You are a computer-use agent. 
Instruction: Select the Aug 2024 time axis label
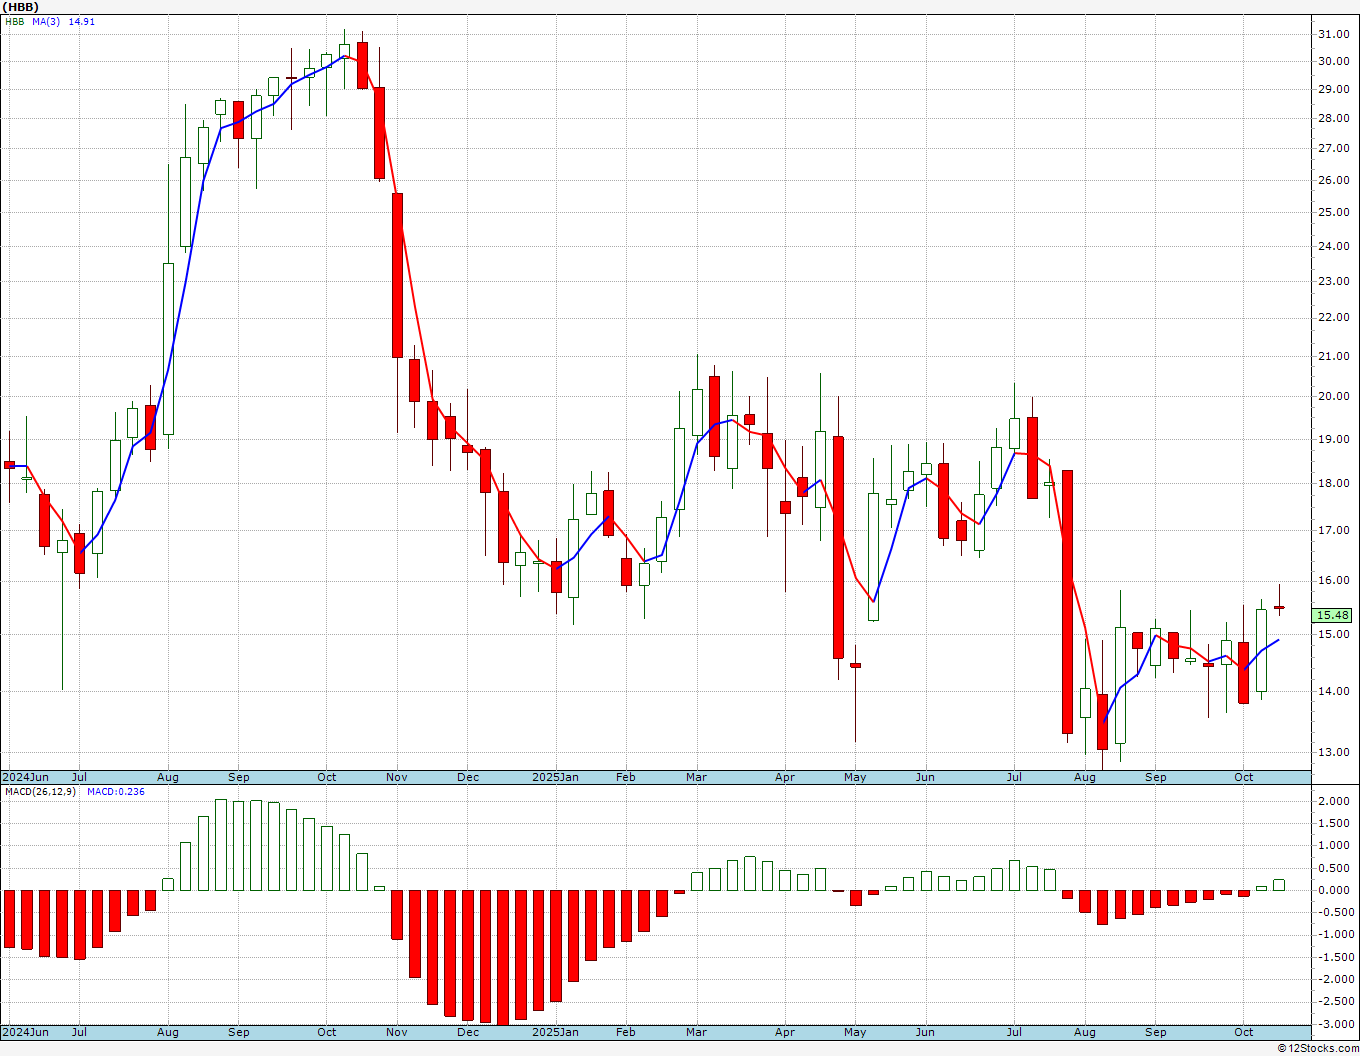[x=168, y=777]
